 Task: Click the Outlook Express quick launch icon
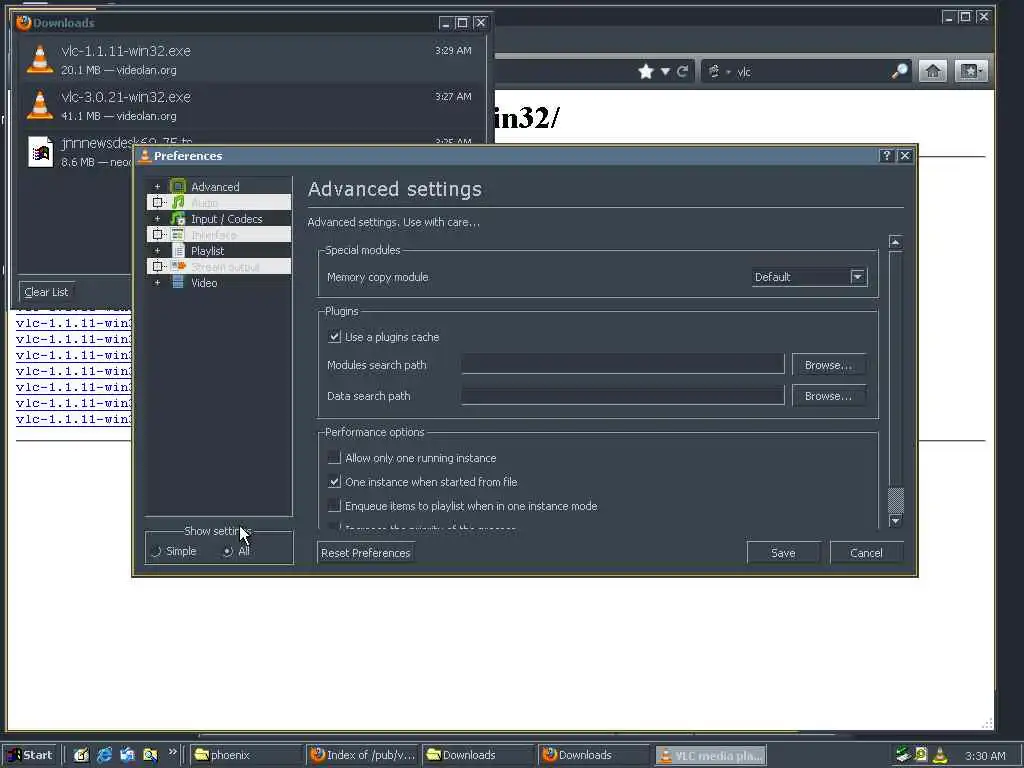127,755
